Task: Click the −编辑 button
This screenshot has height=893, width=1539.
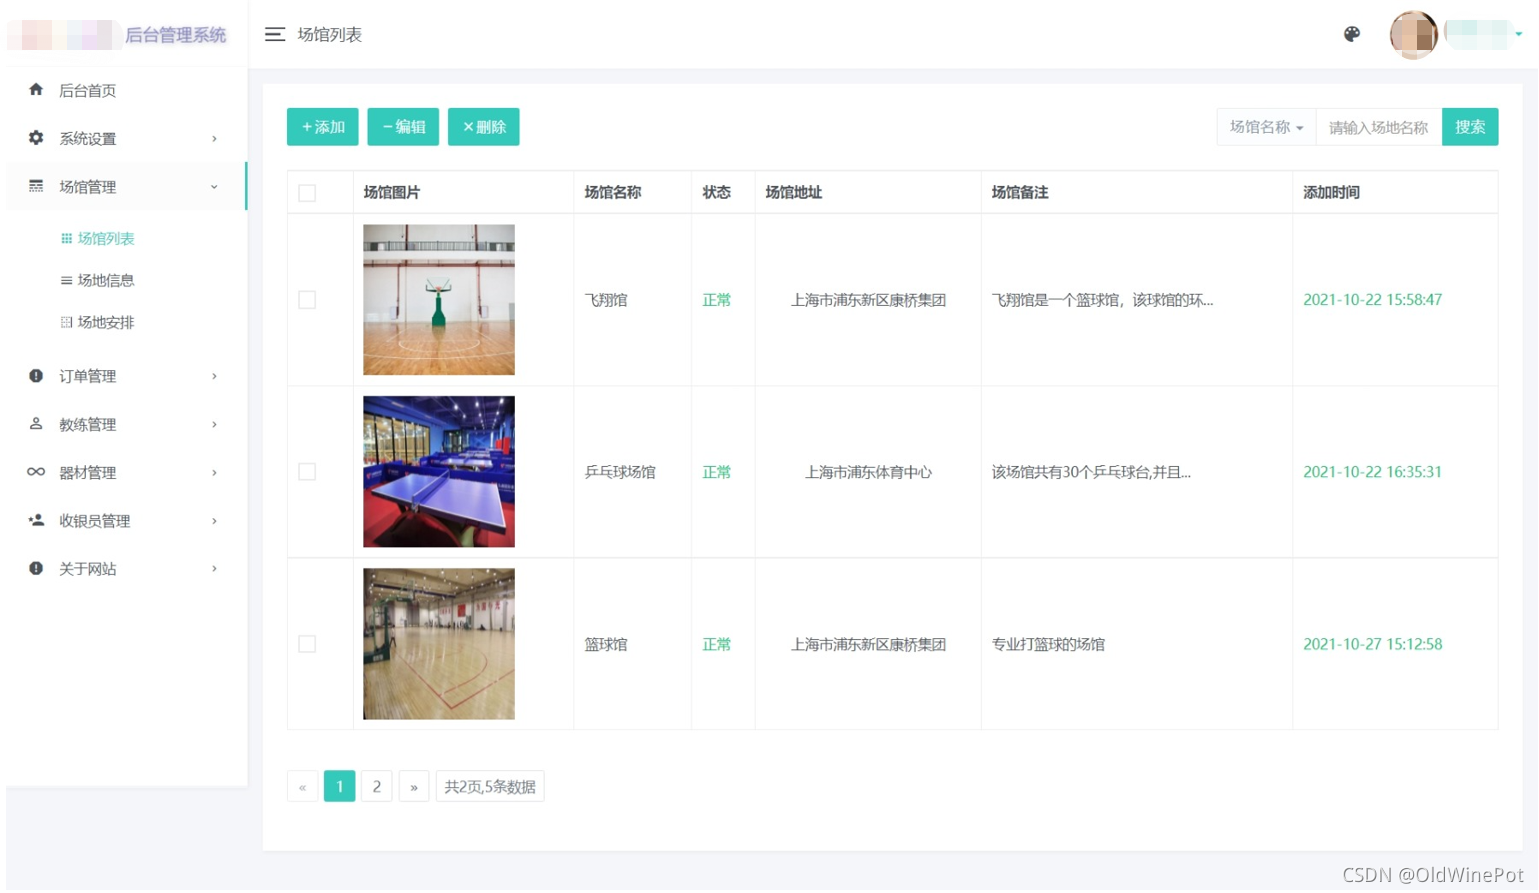Action: (403, 127)
